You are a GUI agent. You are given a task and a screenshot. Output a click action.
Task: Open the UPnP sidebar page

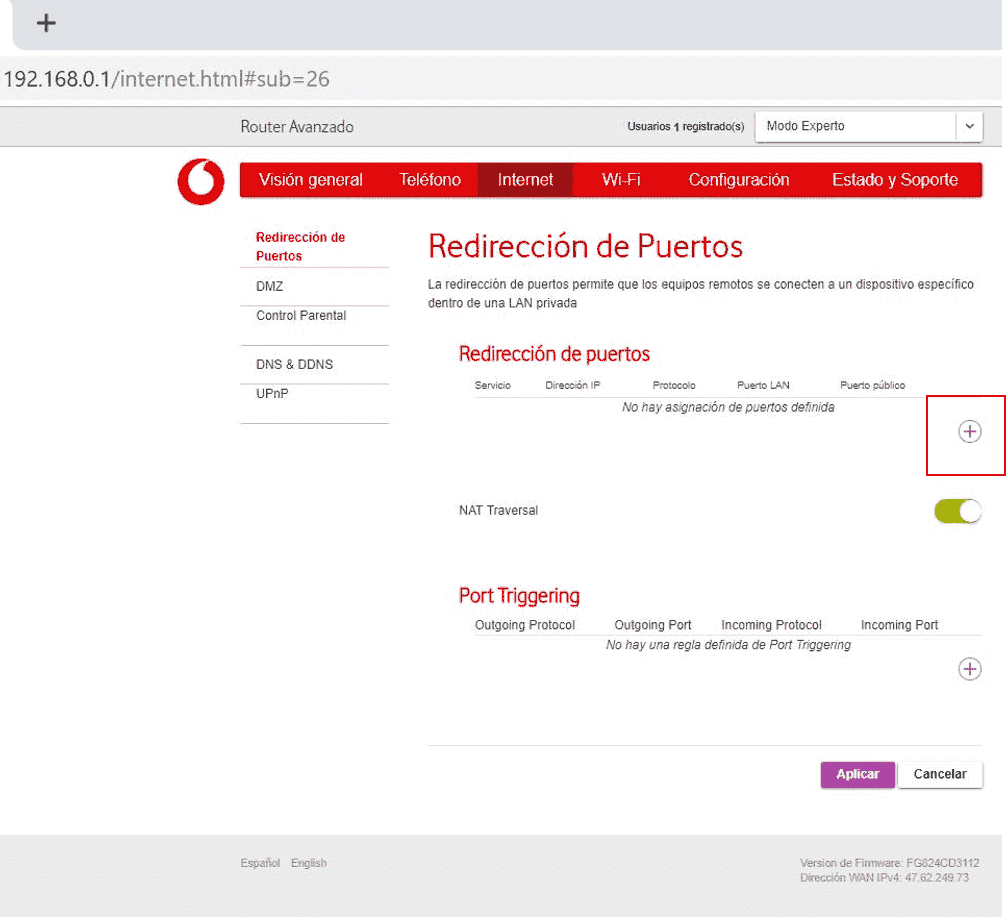click(x=272, y=394)
